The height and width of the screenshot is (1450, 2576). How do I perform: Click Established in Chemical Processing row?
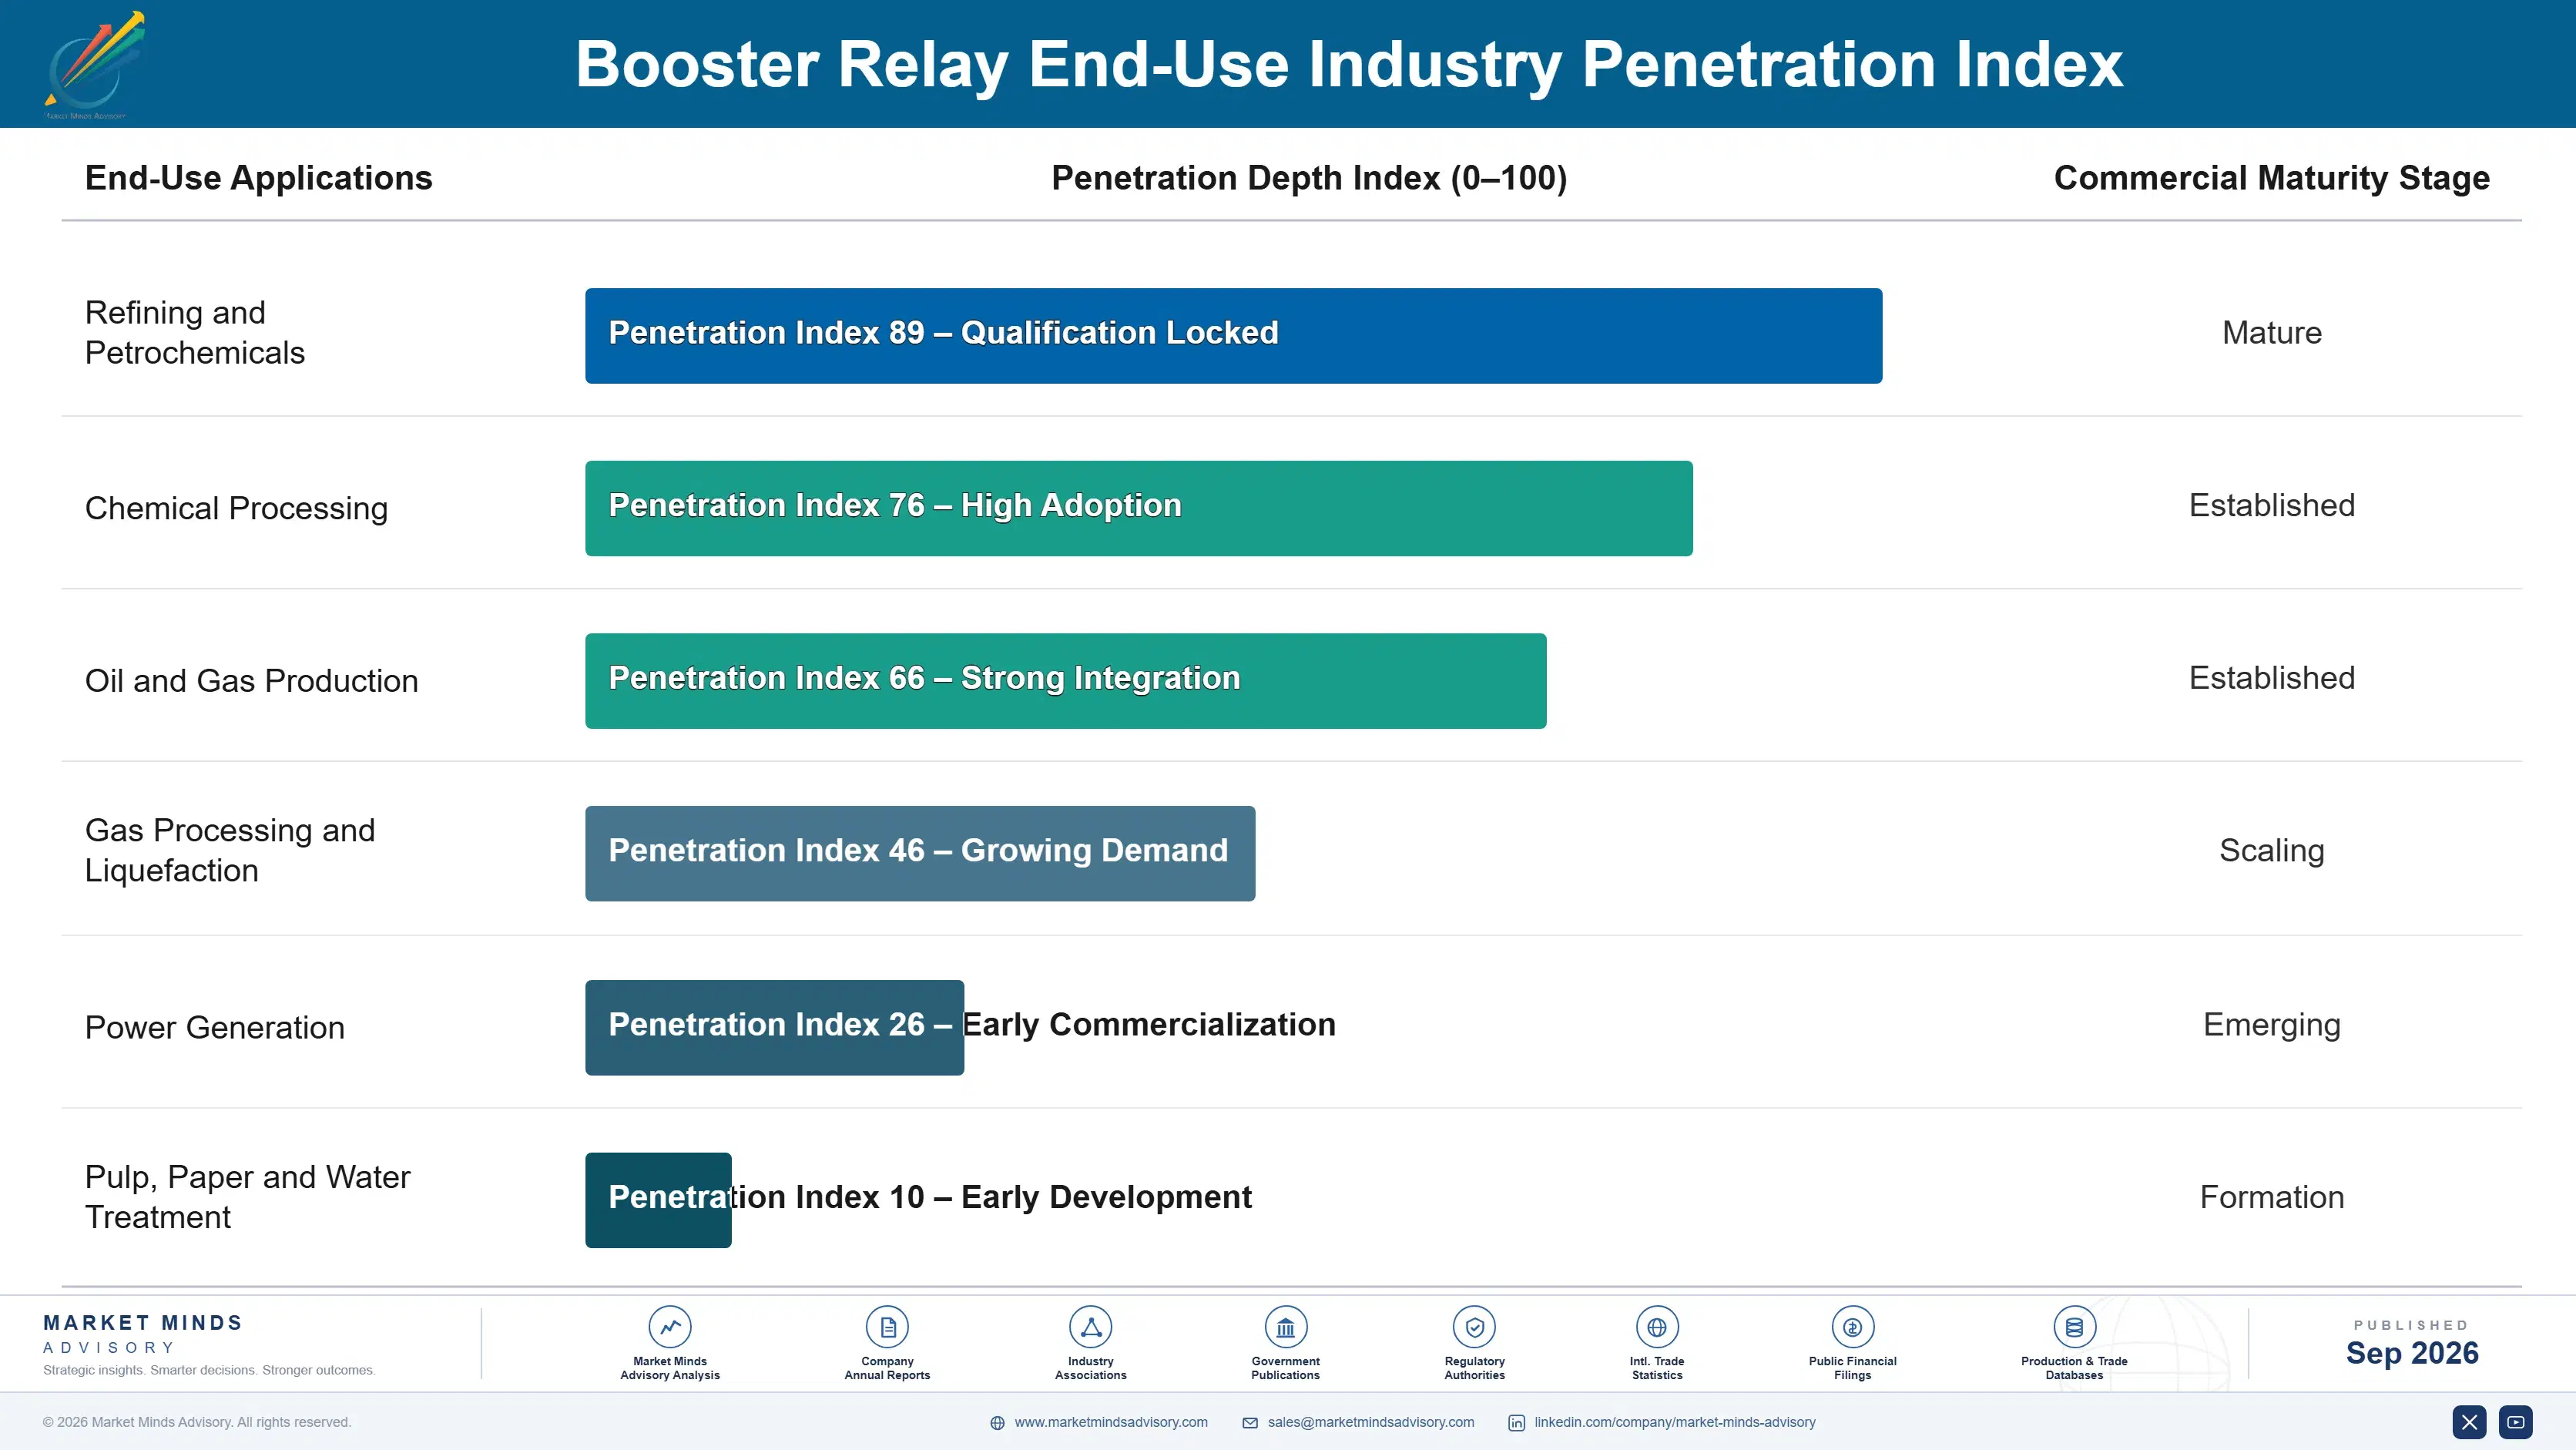2271,505
